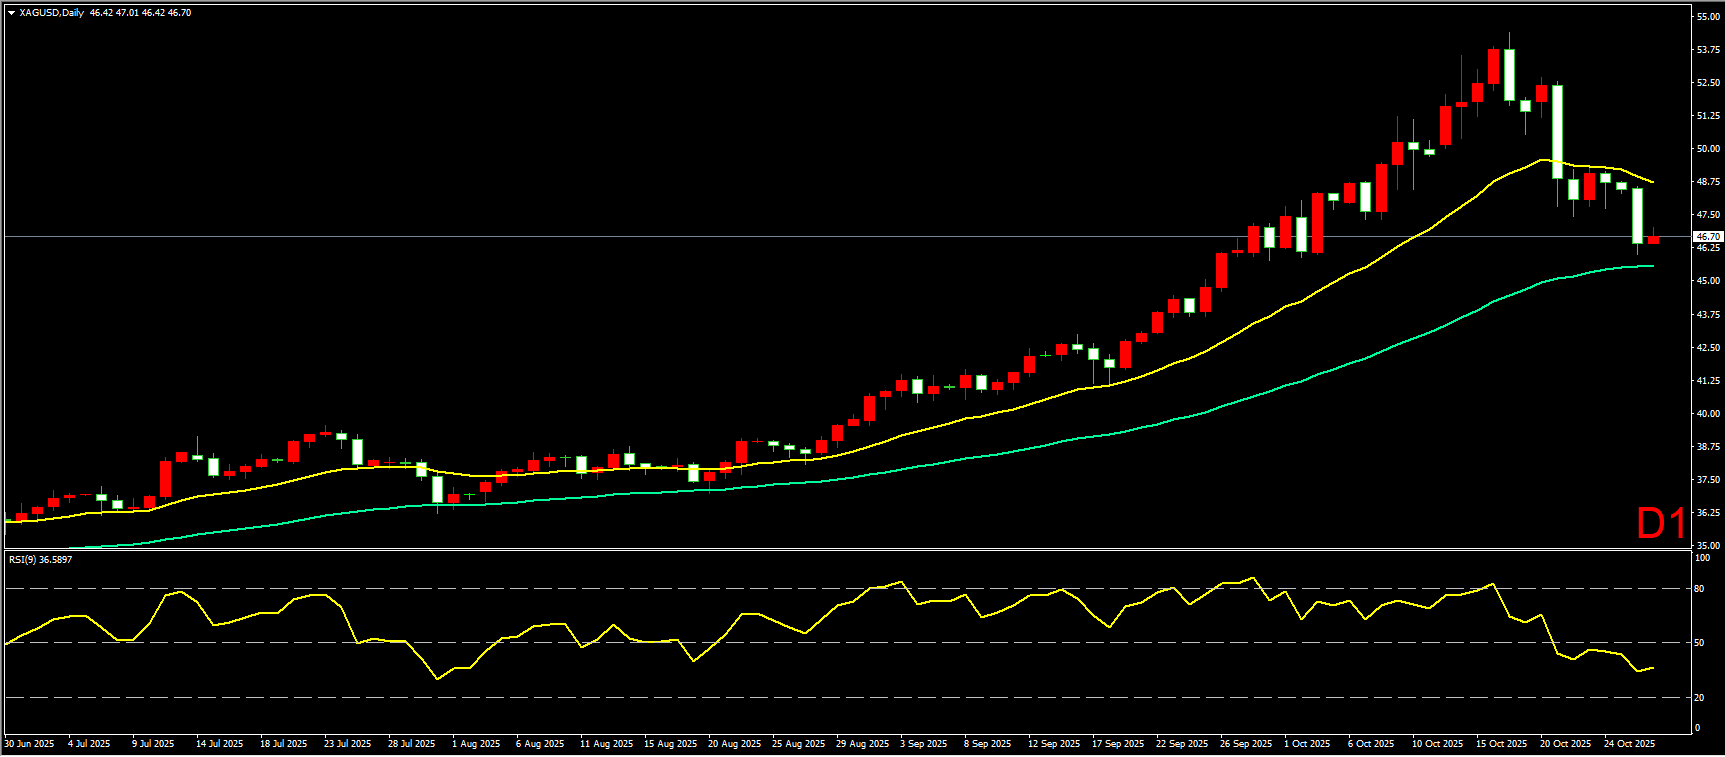Select the latest red candle at right edge
Image resolution: width=1725 pixels, height=757 pixels.
pos(1653,240)
